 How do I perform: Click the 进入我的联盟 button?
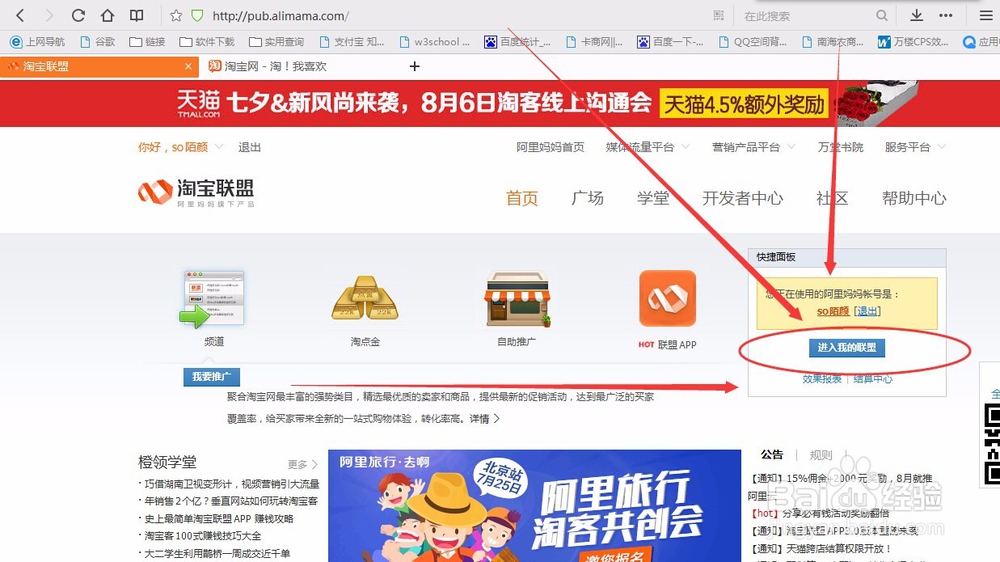click(x=847, y=348)
